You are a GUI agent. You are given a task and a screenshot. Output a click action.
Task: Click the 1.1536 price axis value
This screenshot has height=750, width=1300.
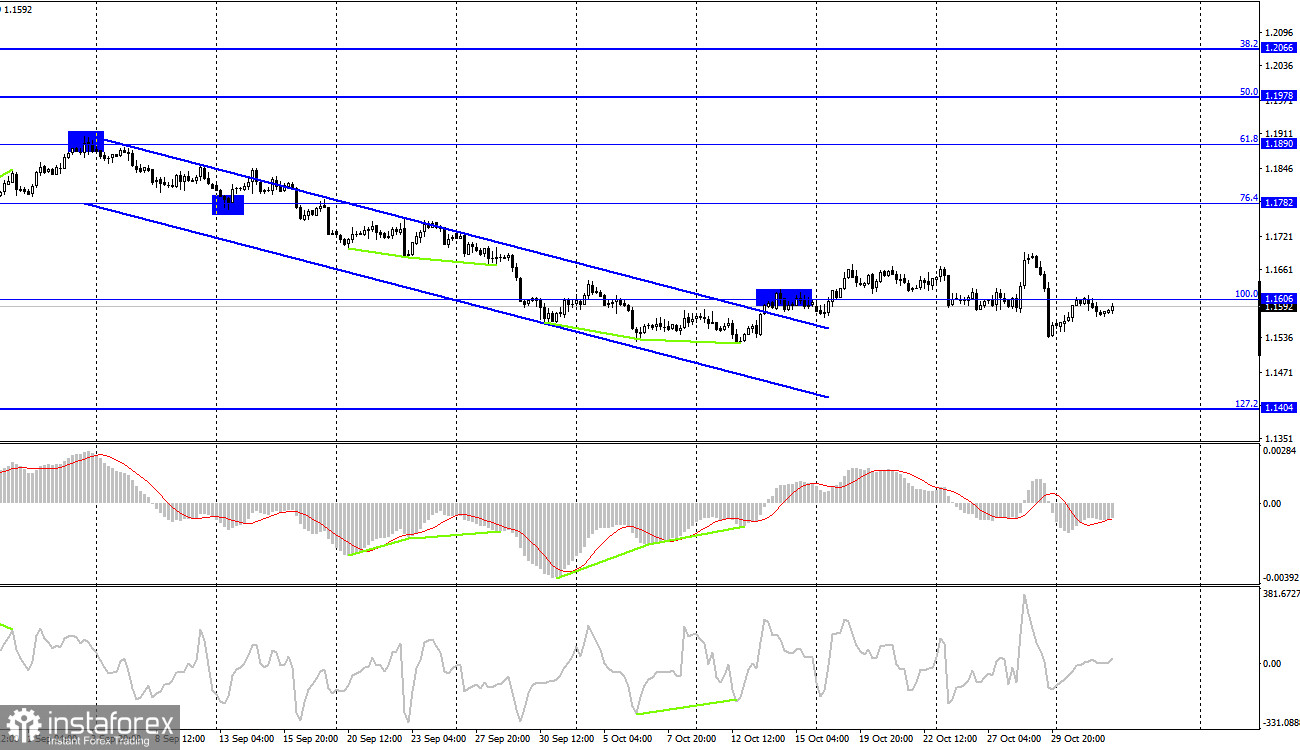coord(1281,338)
